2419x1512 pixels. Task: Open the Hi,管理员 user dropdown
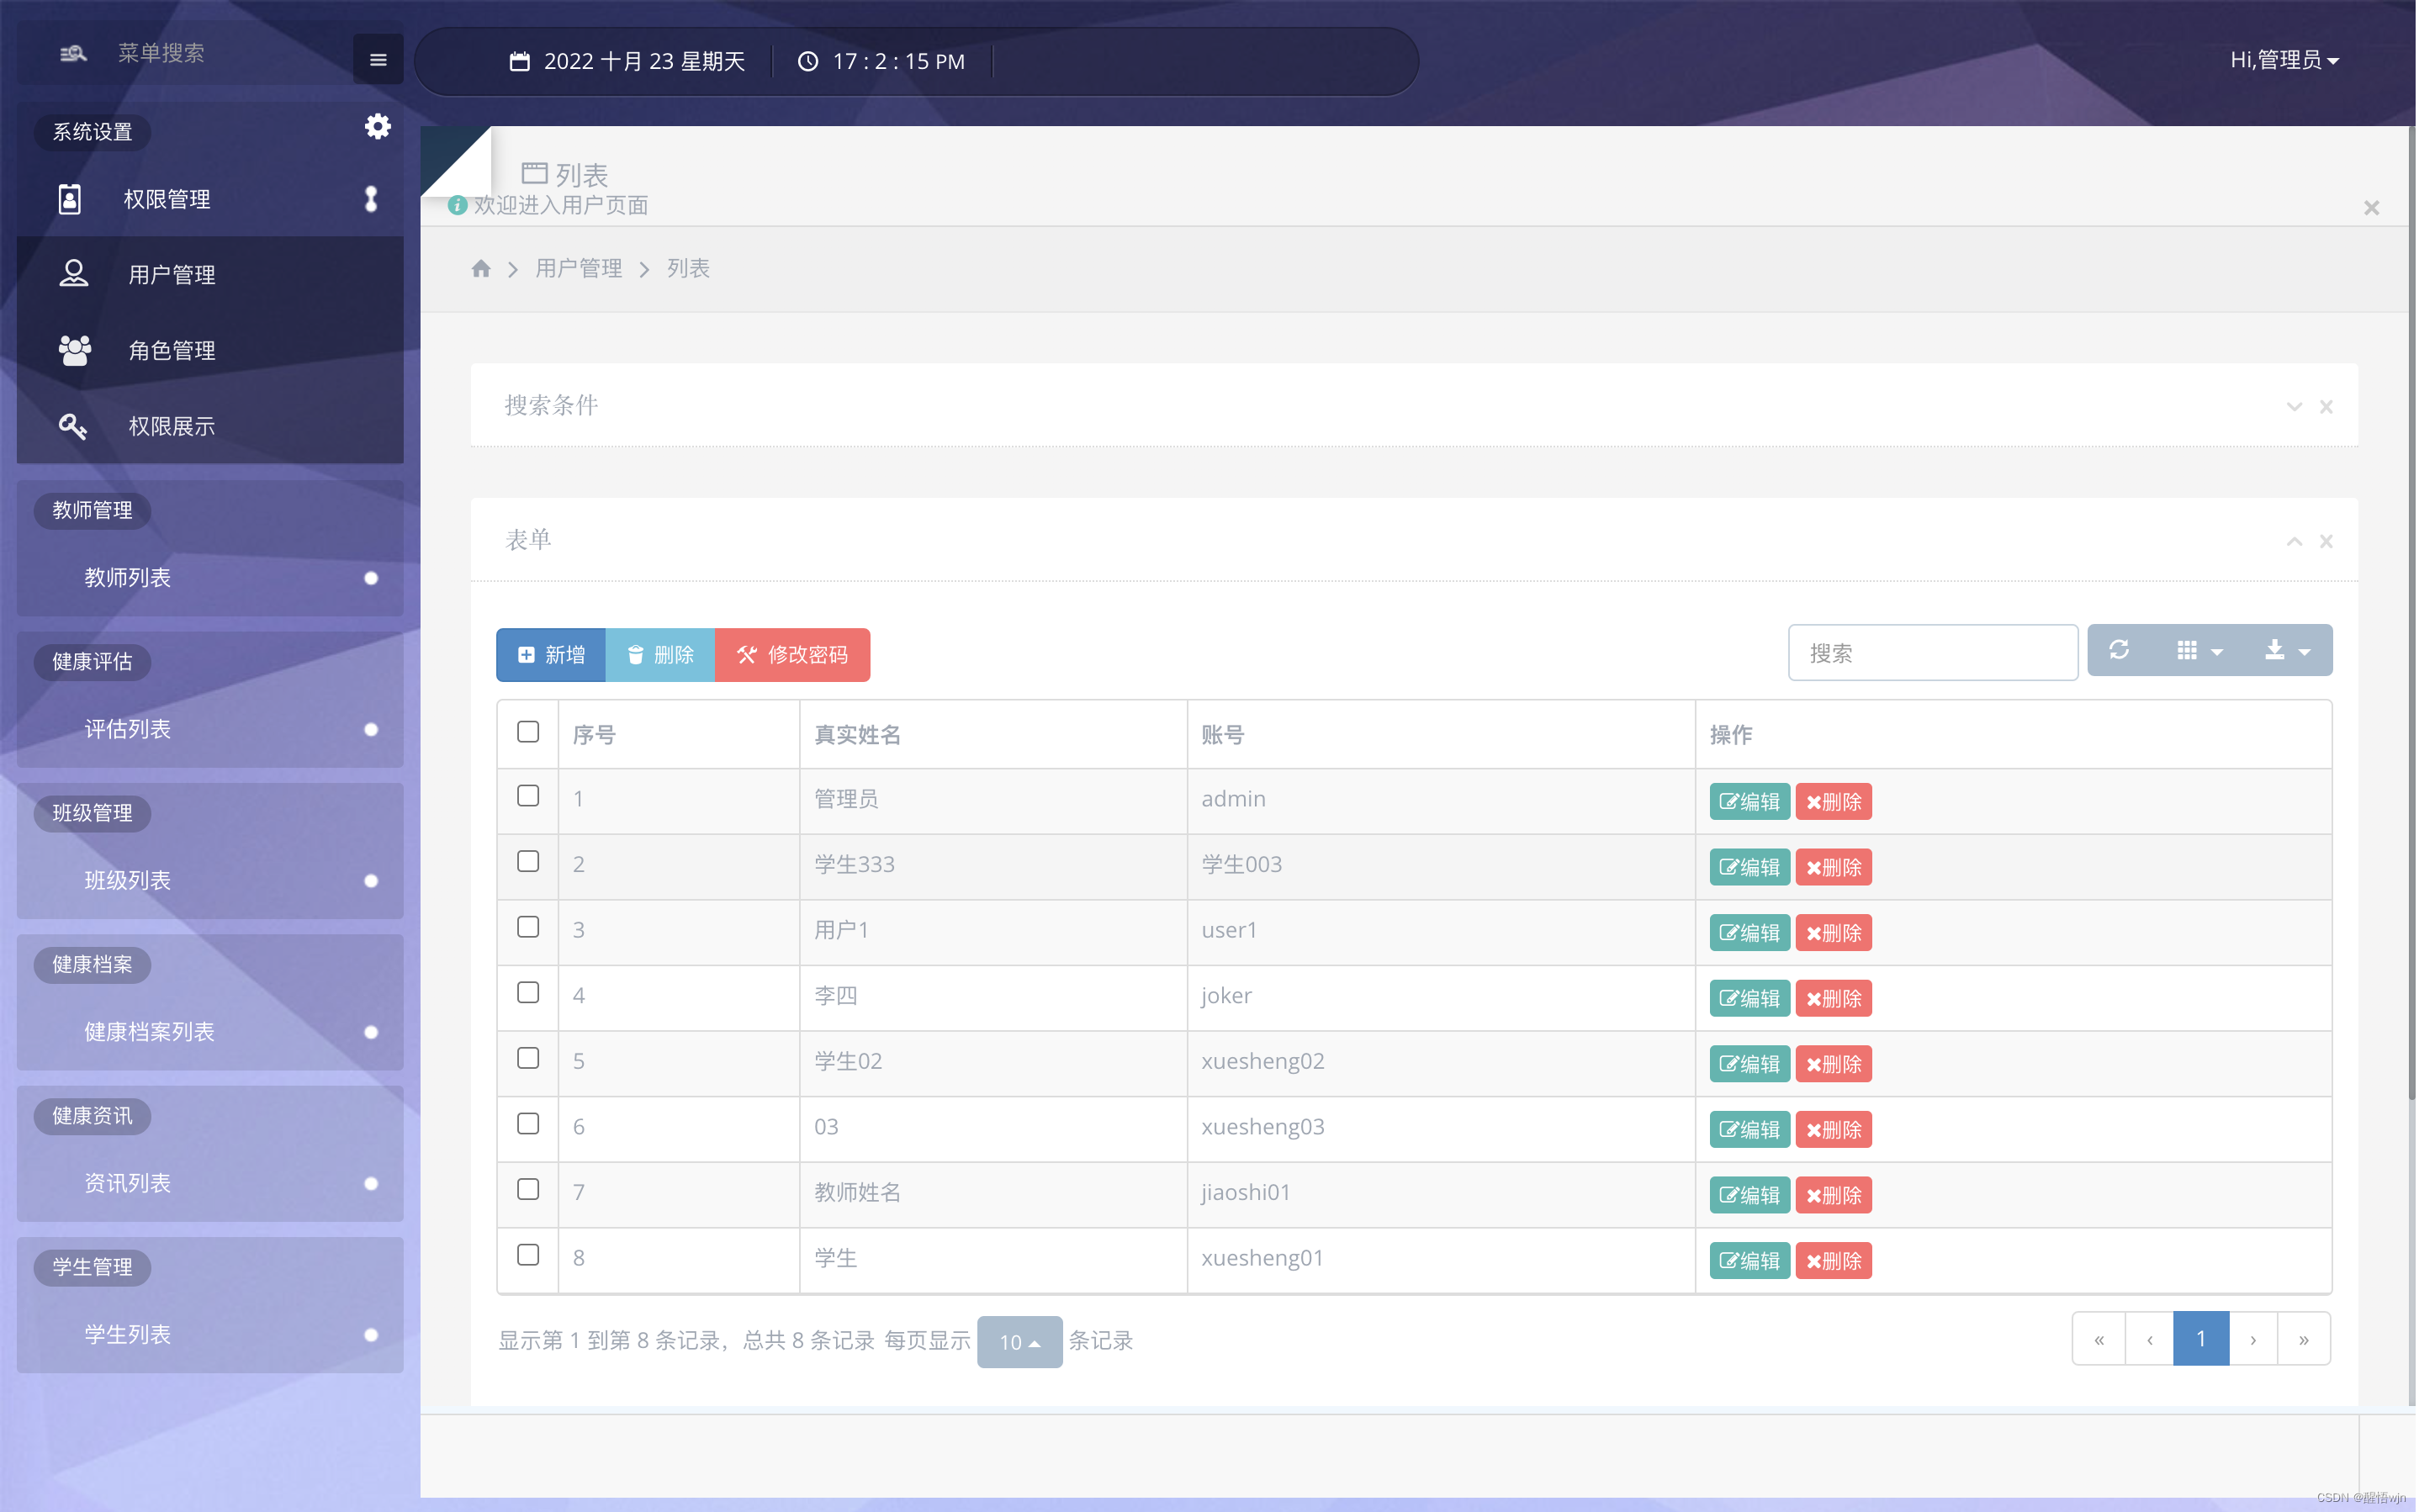tap(2284, 60)
